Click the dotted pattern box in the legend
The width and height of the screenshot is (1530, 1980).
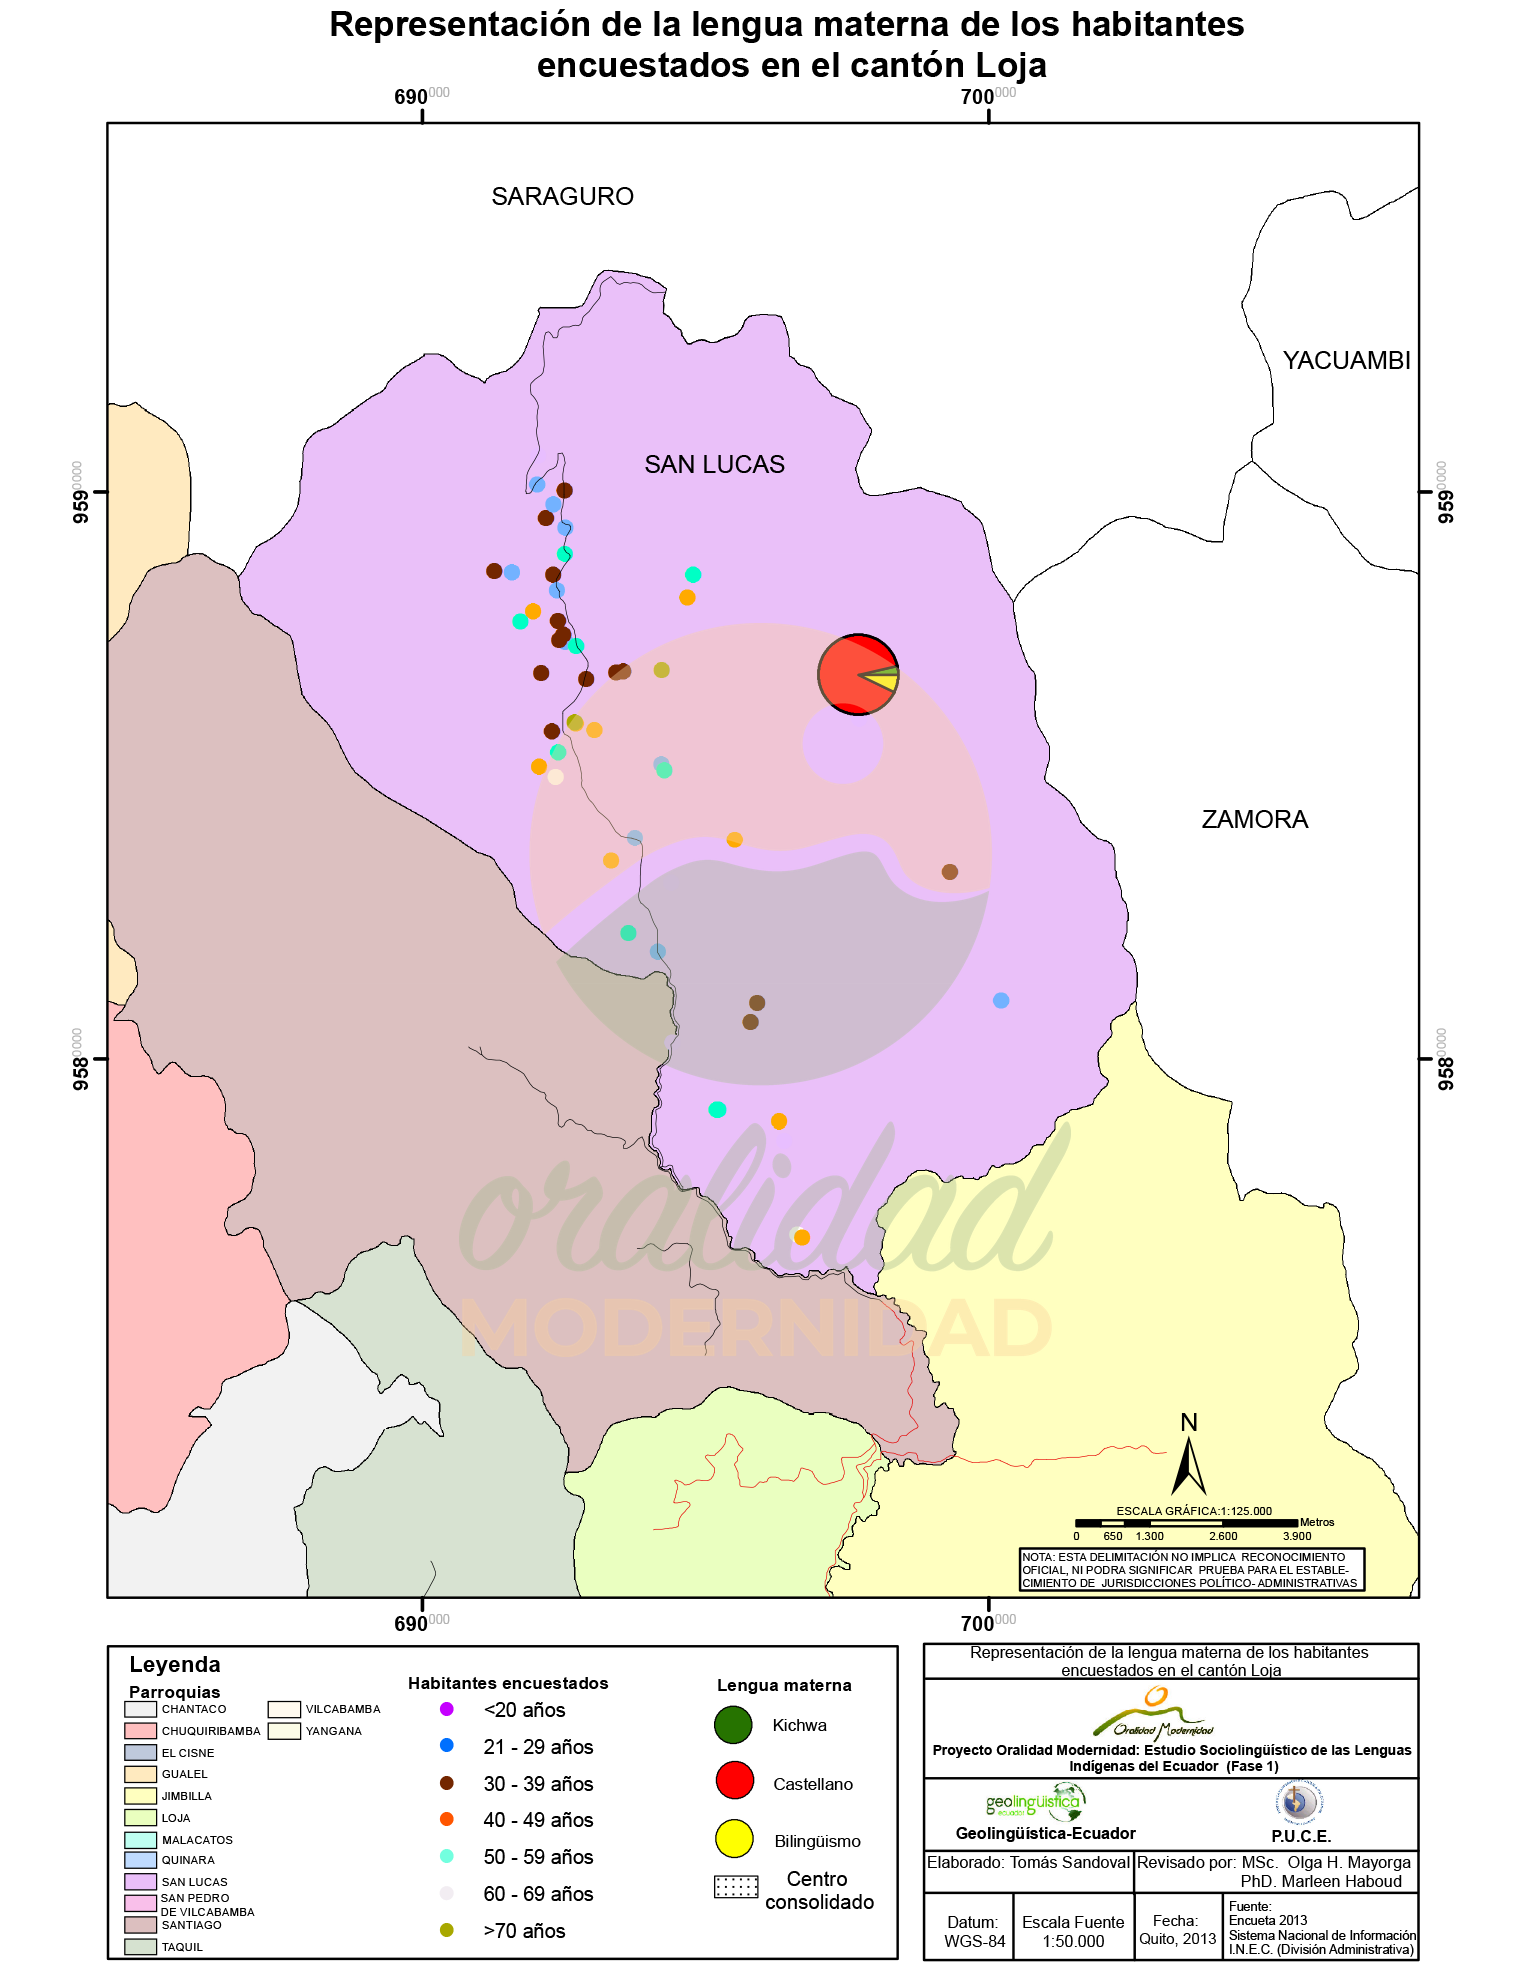click(736, 1887)
